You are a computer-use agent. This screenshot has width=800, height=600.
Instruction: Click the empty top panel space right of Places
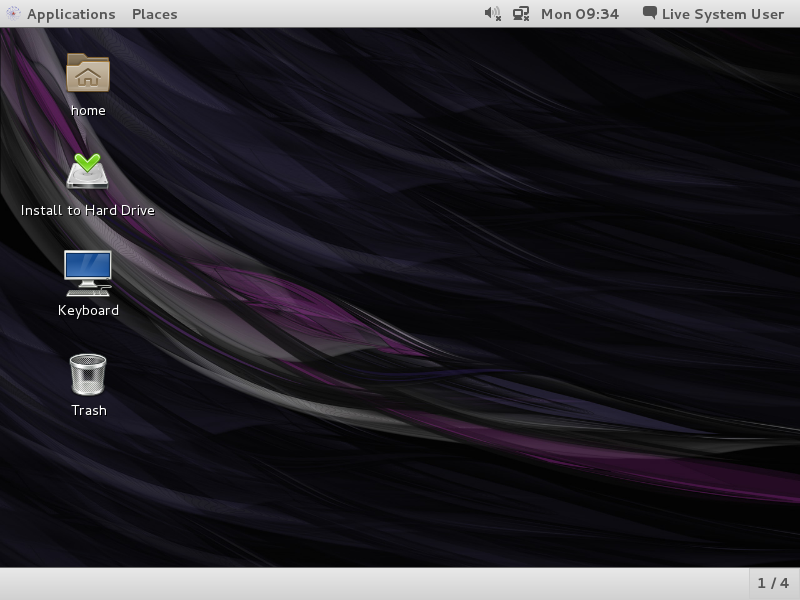click(330, 14)
